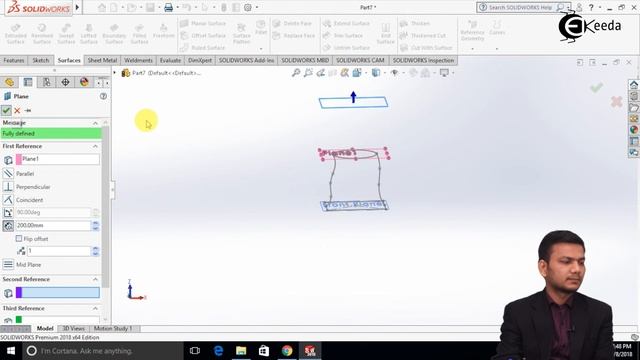Open the Sheet Metal tab
The image size is (640, 360).
[x=102, y=60]
